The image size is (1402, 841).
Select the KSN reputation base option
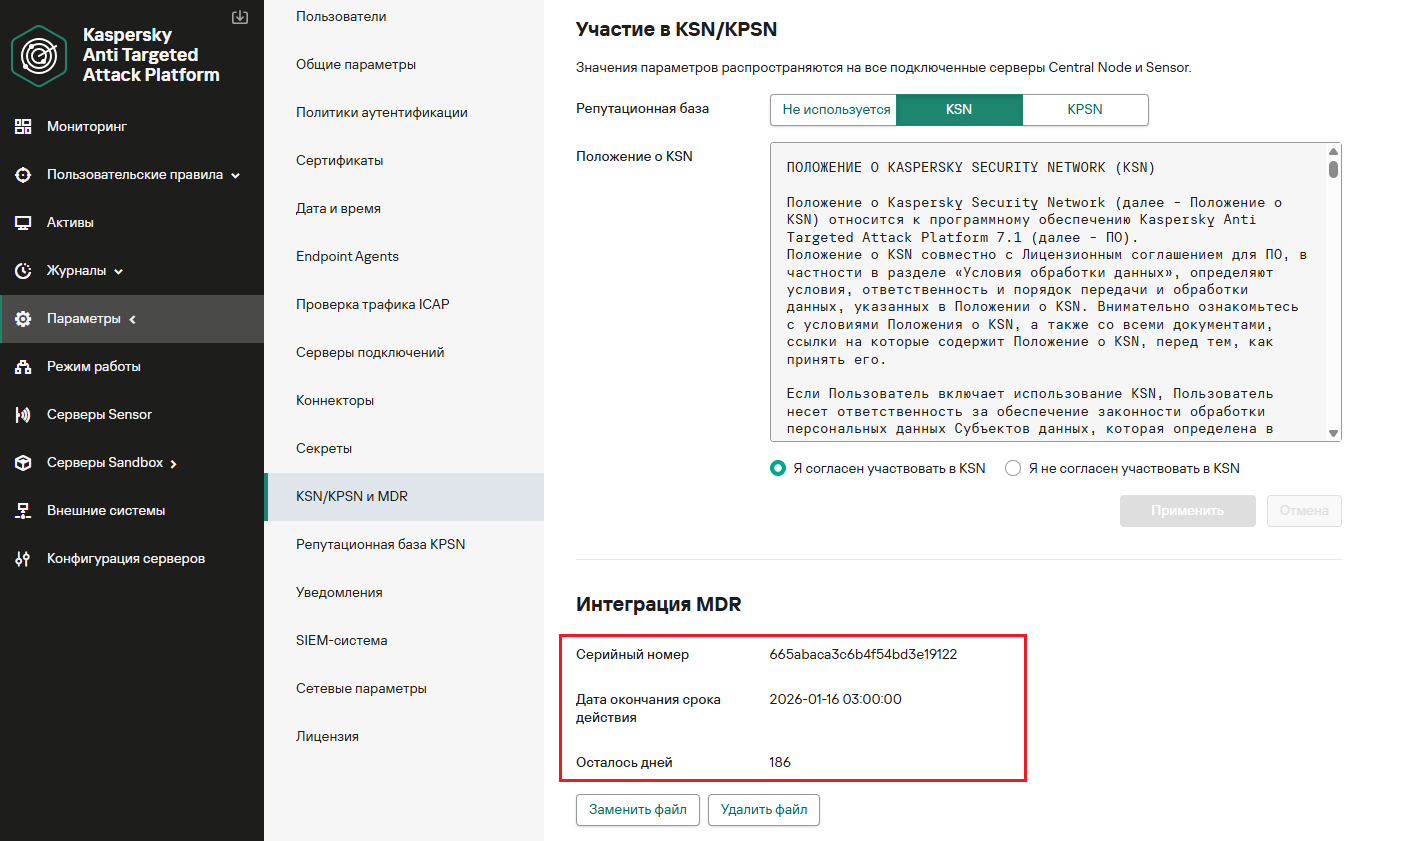pos(959,110)
